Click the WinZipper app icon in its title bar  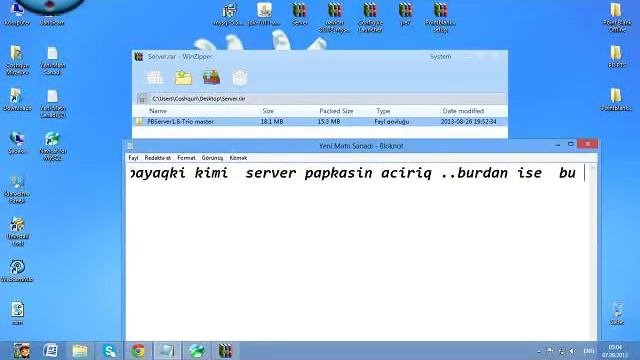[139, 56]
